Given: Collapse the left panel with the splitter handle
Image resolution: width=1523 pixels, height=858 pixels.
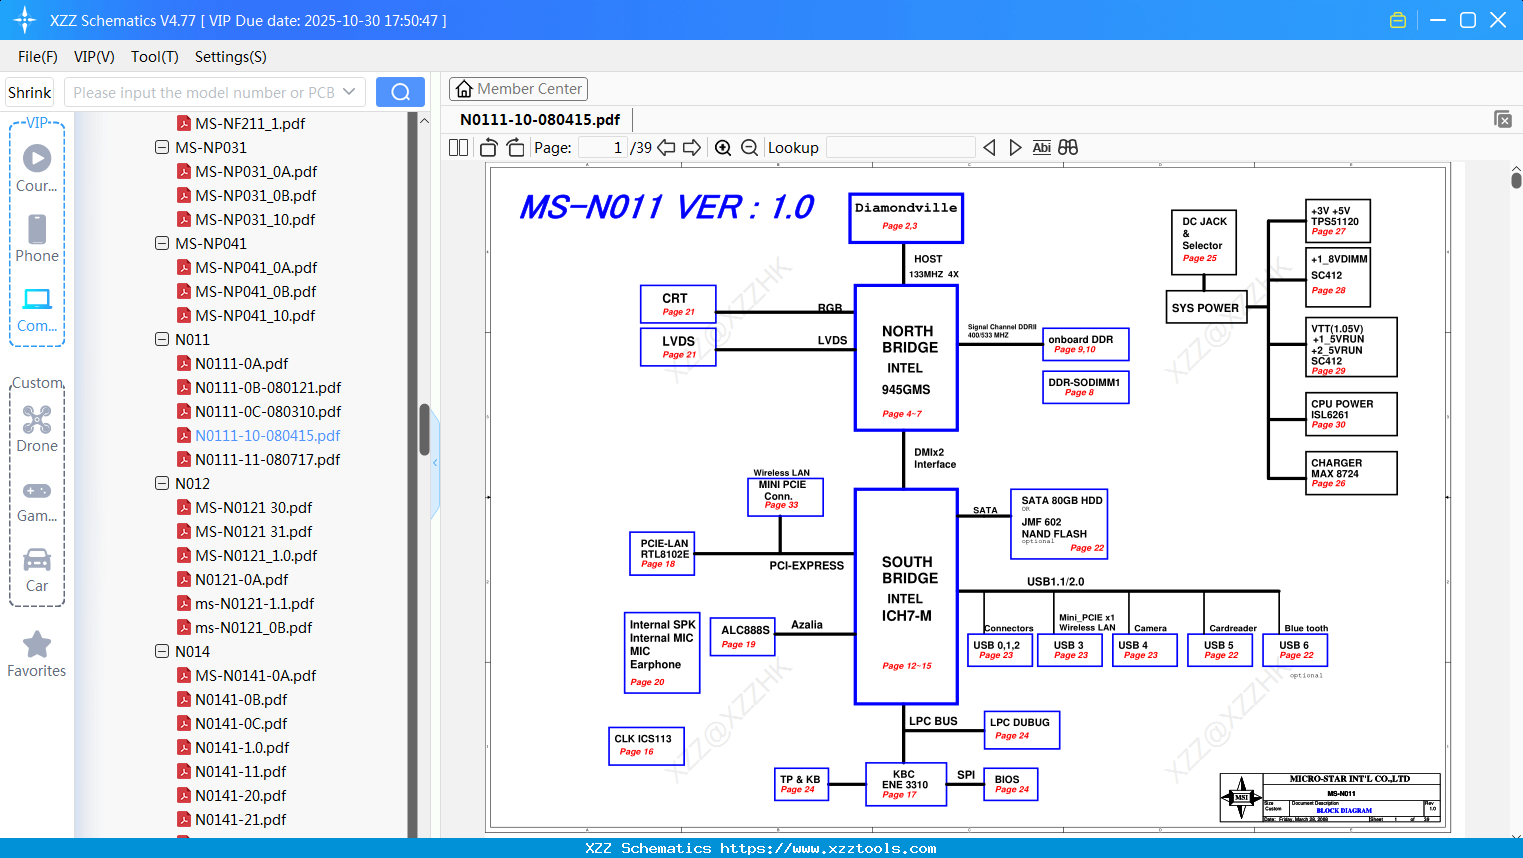Looking at the screenshot, I should click(435, 463).
